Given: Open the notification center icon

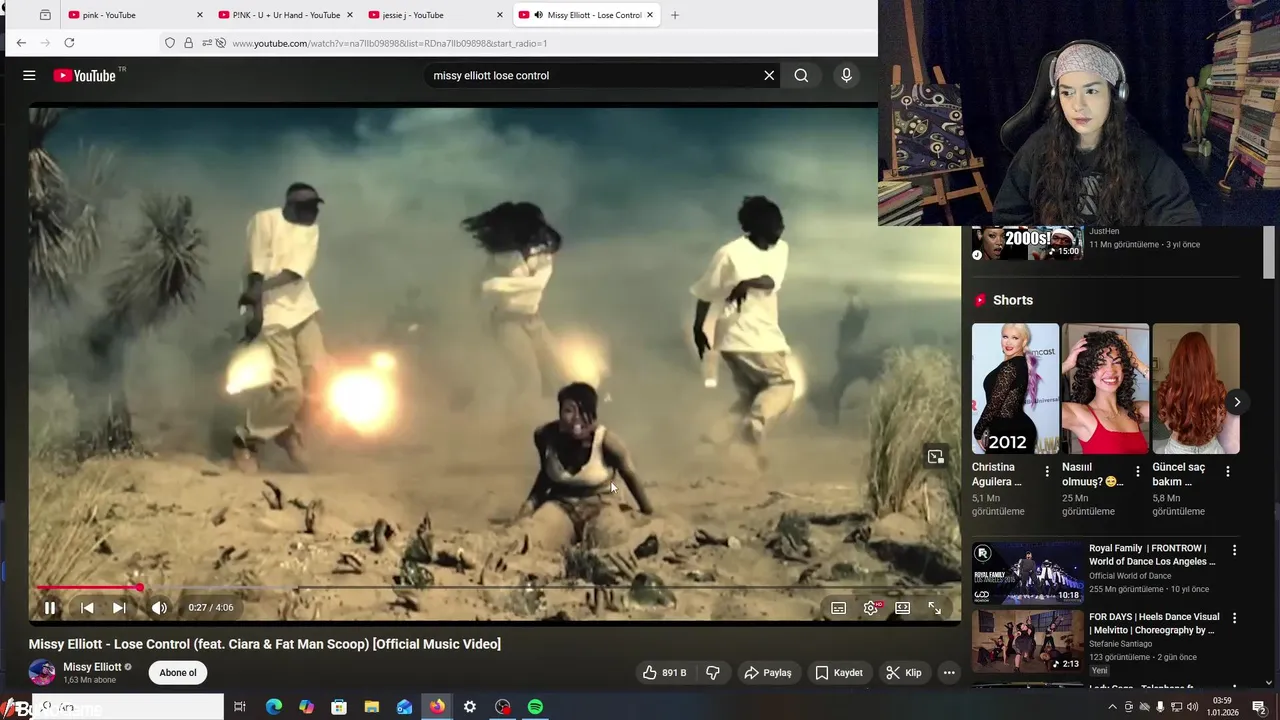Looking at the screenshot, I should pos(1259,707).
